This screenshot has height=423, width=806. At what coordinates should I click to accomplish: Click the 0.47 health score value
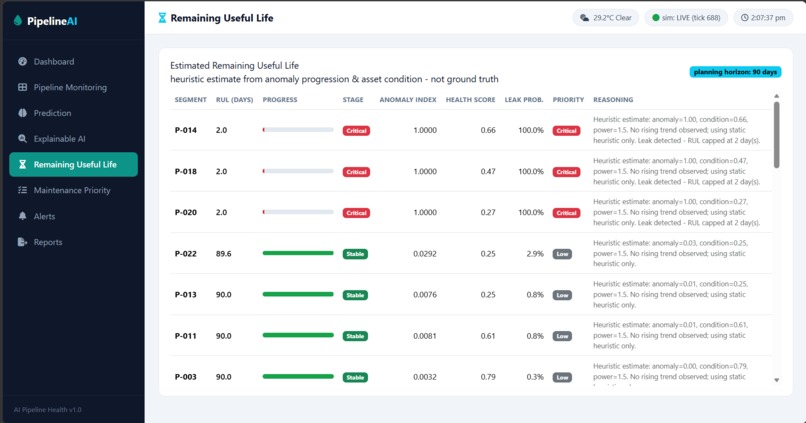click(x=488, y=171)
